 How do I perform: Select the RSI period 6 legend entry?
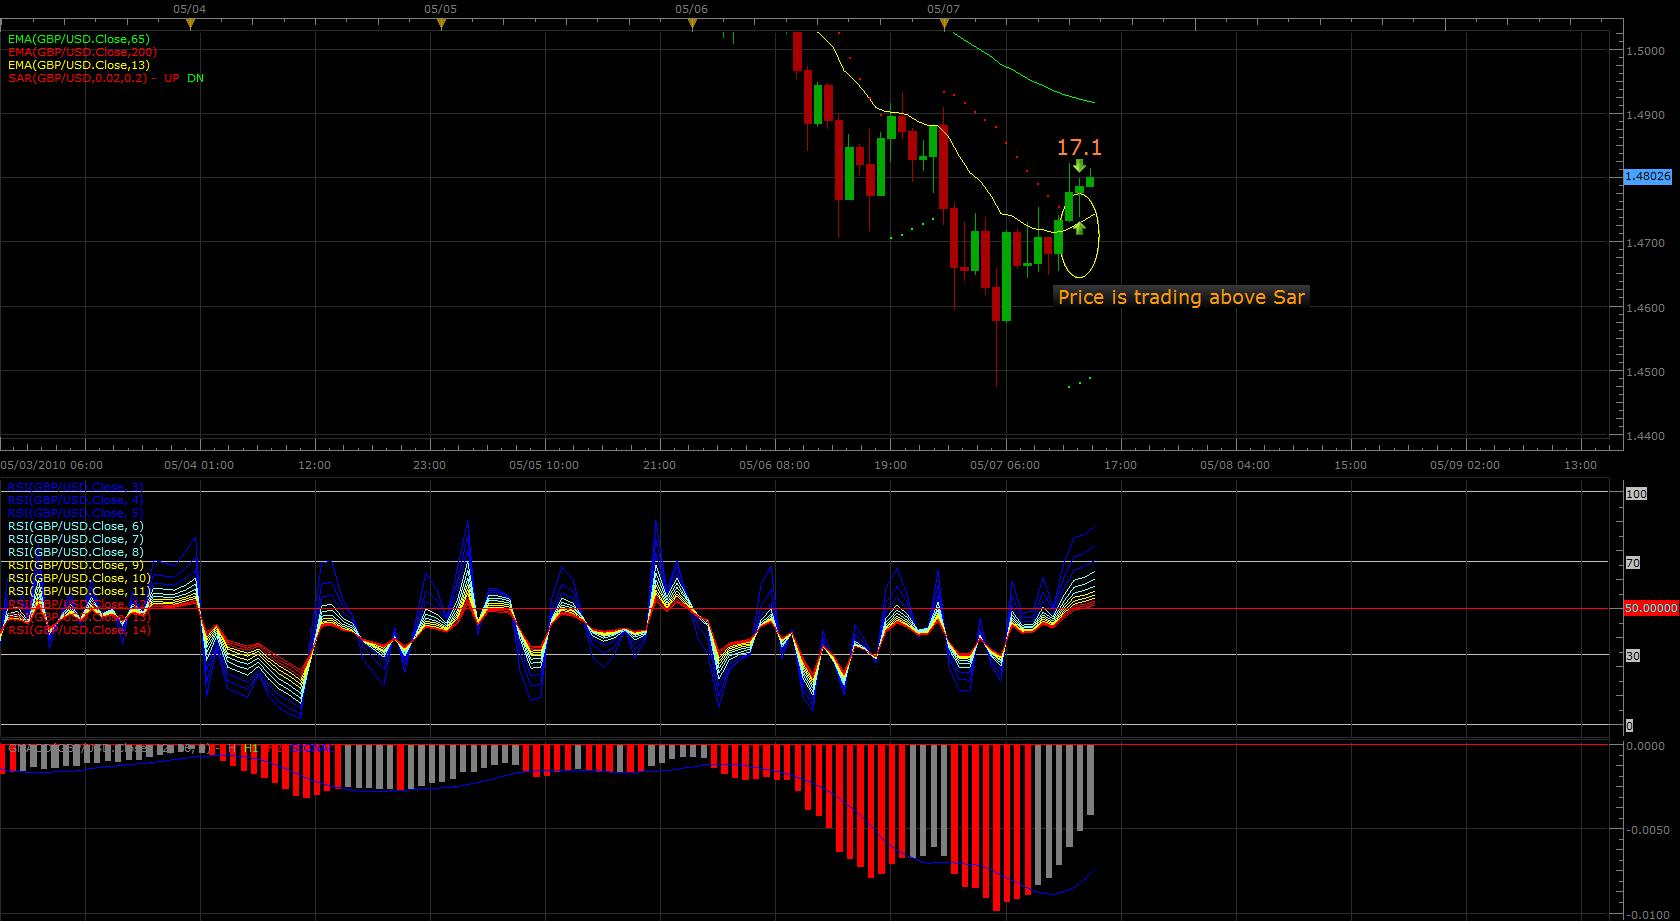(76, 526)
